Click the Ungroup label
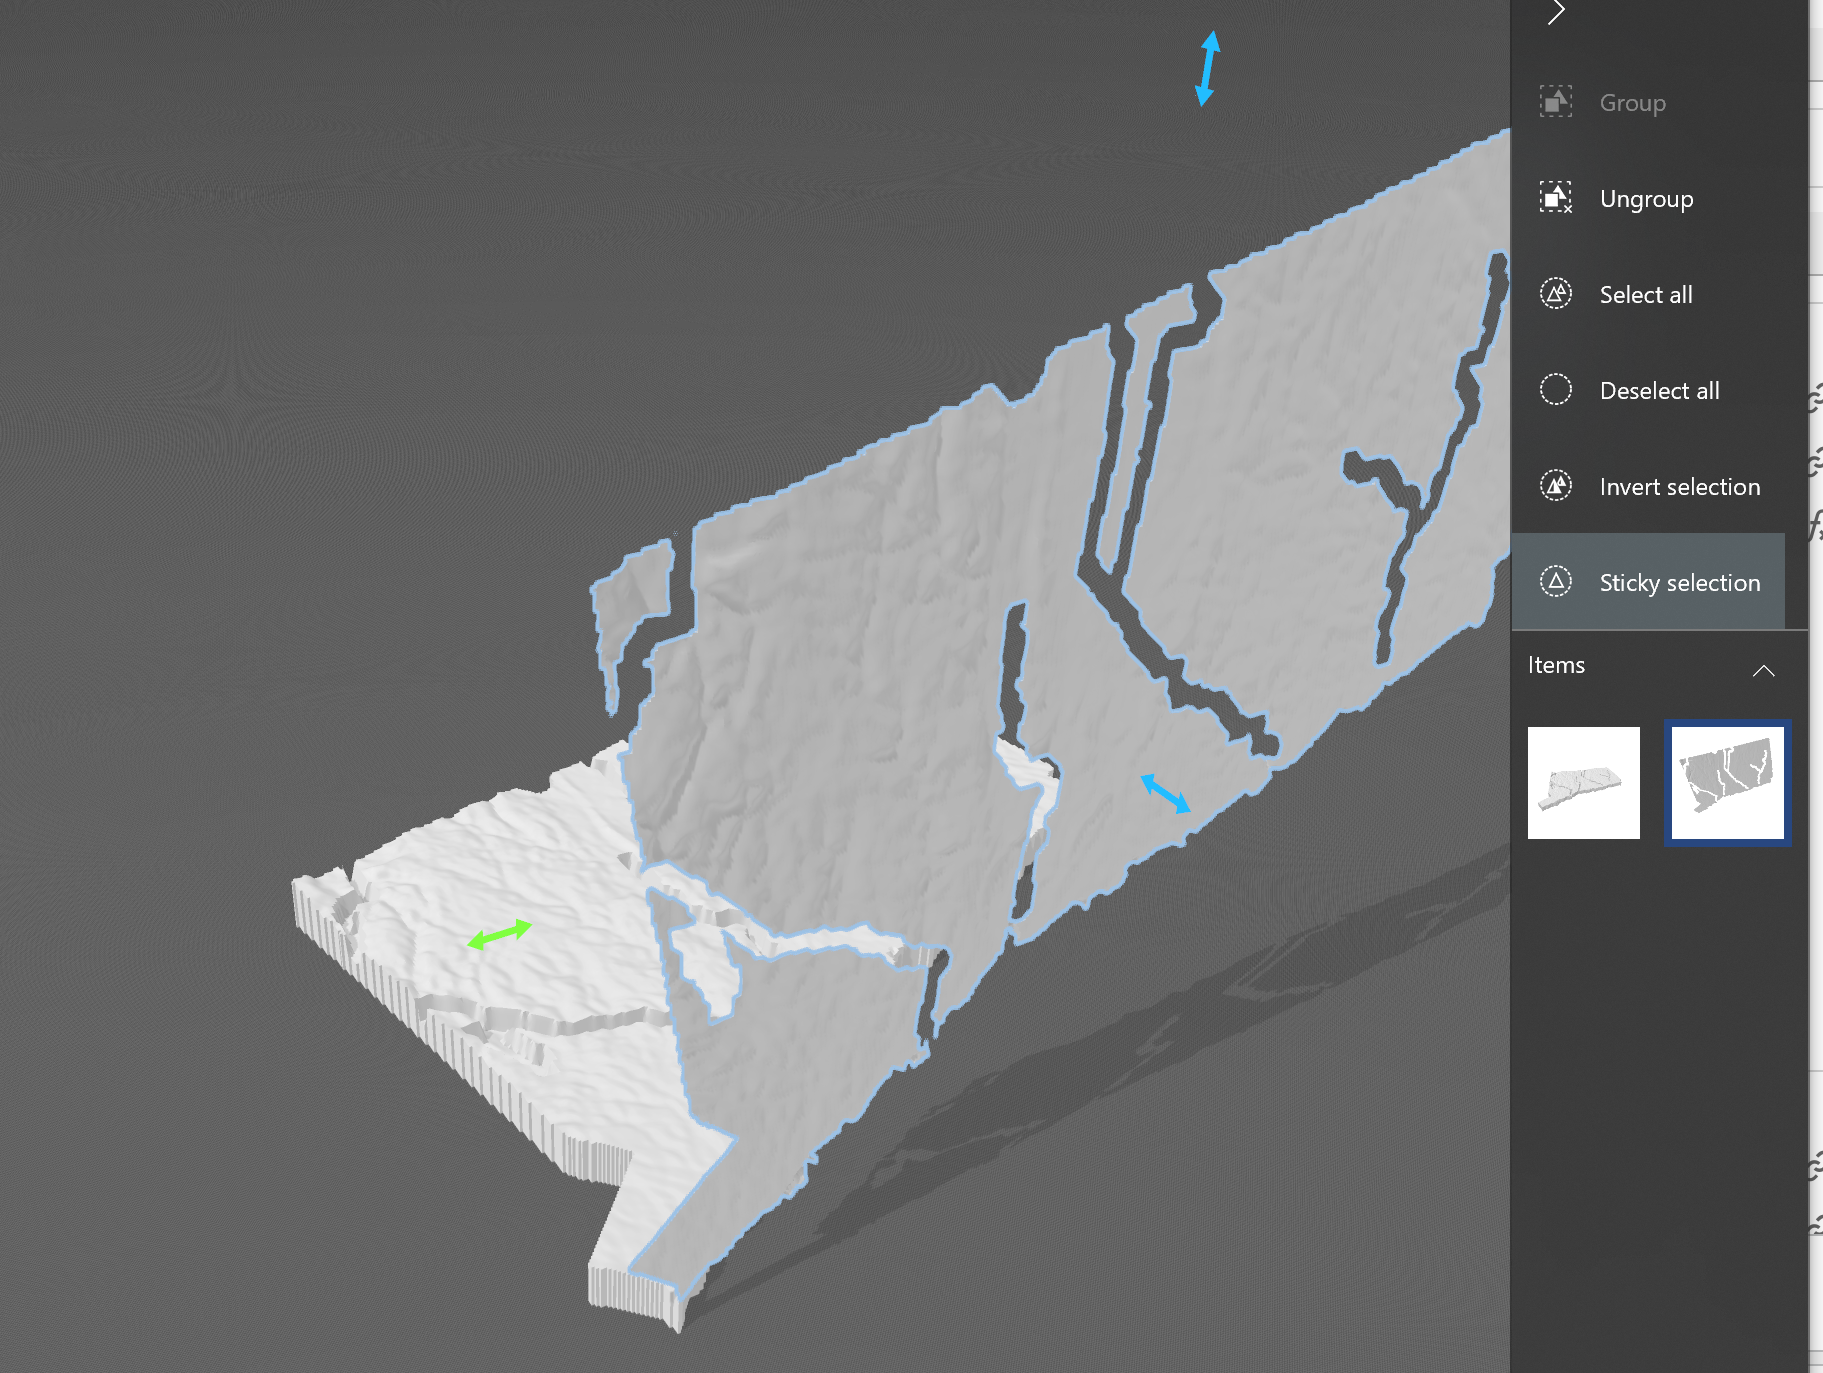 coord(1646,199)
